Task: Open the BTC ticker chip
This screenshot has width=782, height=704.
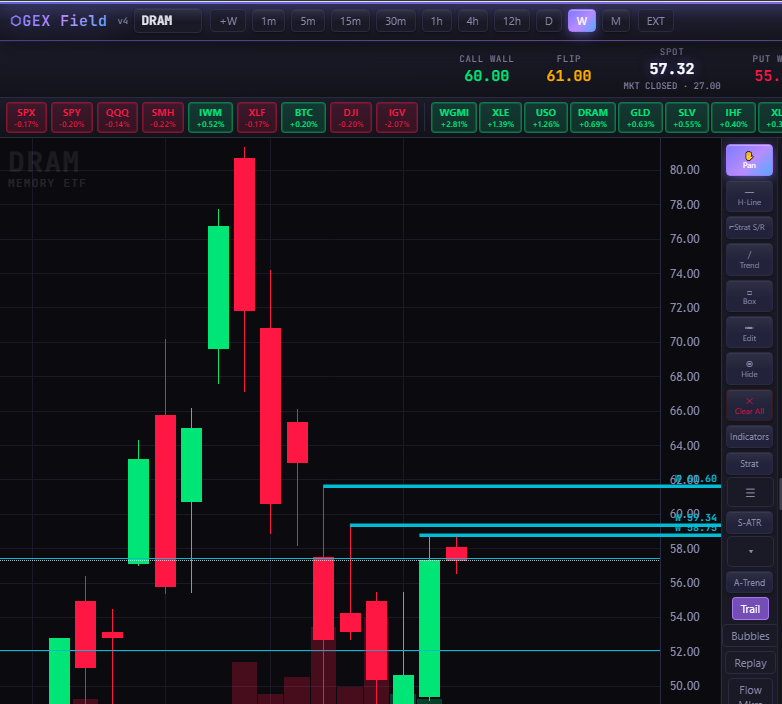Action: point(303,118)
